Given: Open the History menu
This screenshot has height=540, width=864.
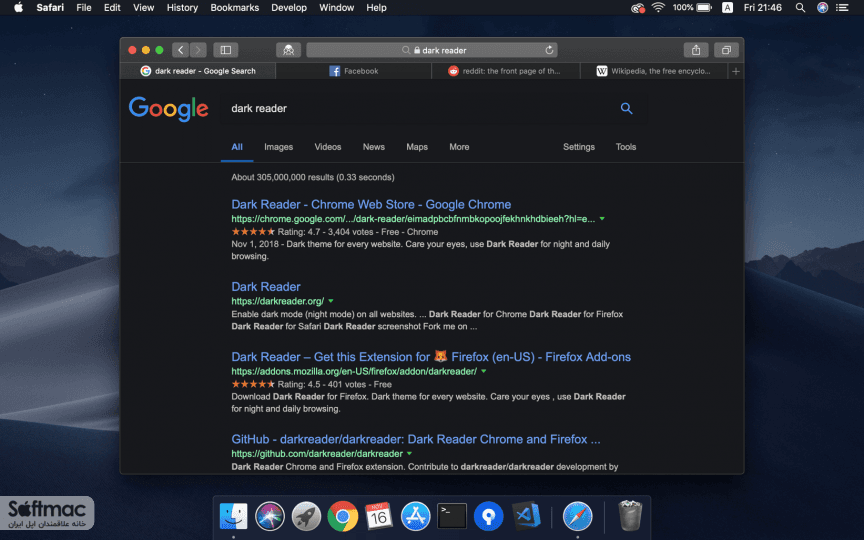Looking at the screenshot, I should [182, 8].
